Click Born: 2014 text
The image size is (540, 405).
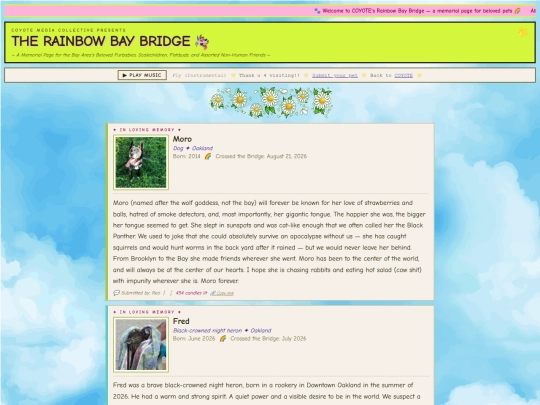coord(186,156)
